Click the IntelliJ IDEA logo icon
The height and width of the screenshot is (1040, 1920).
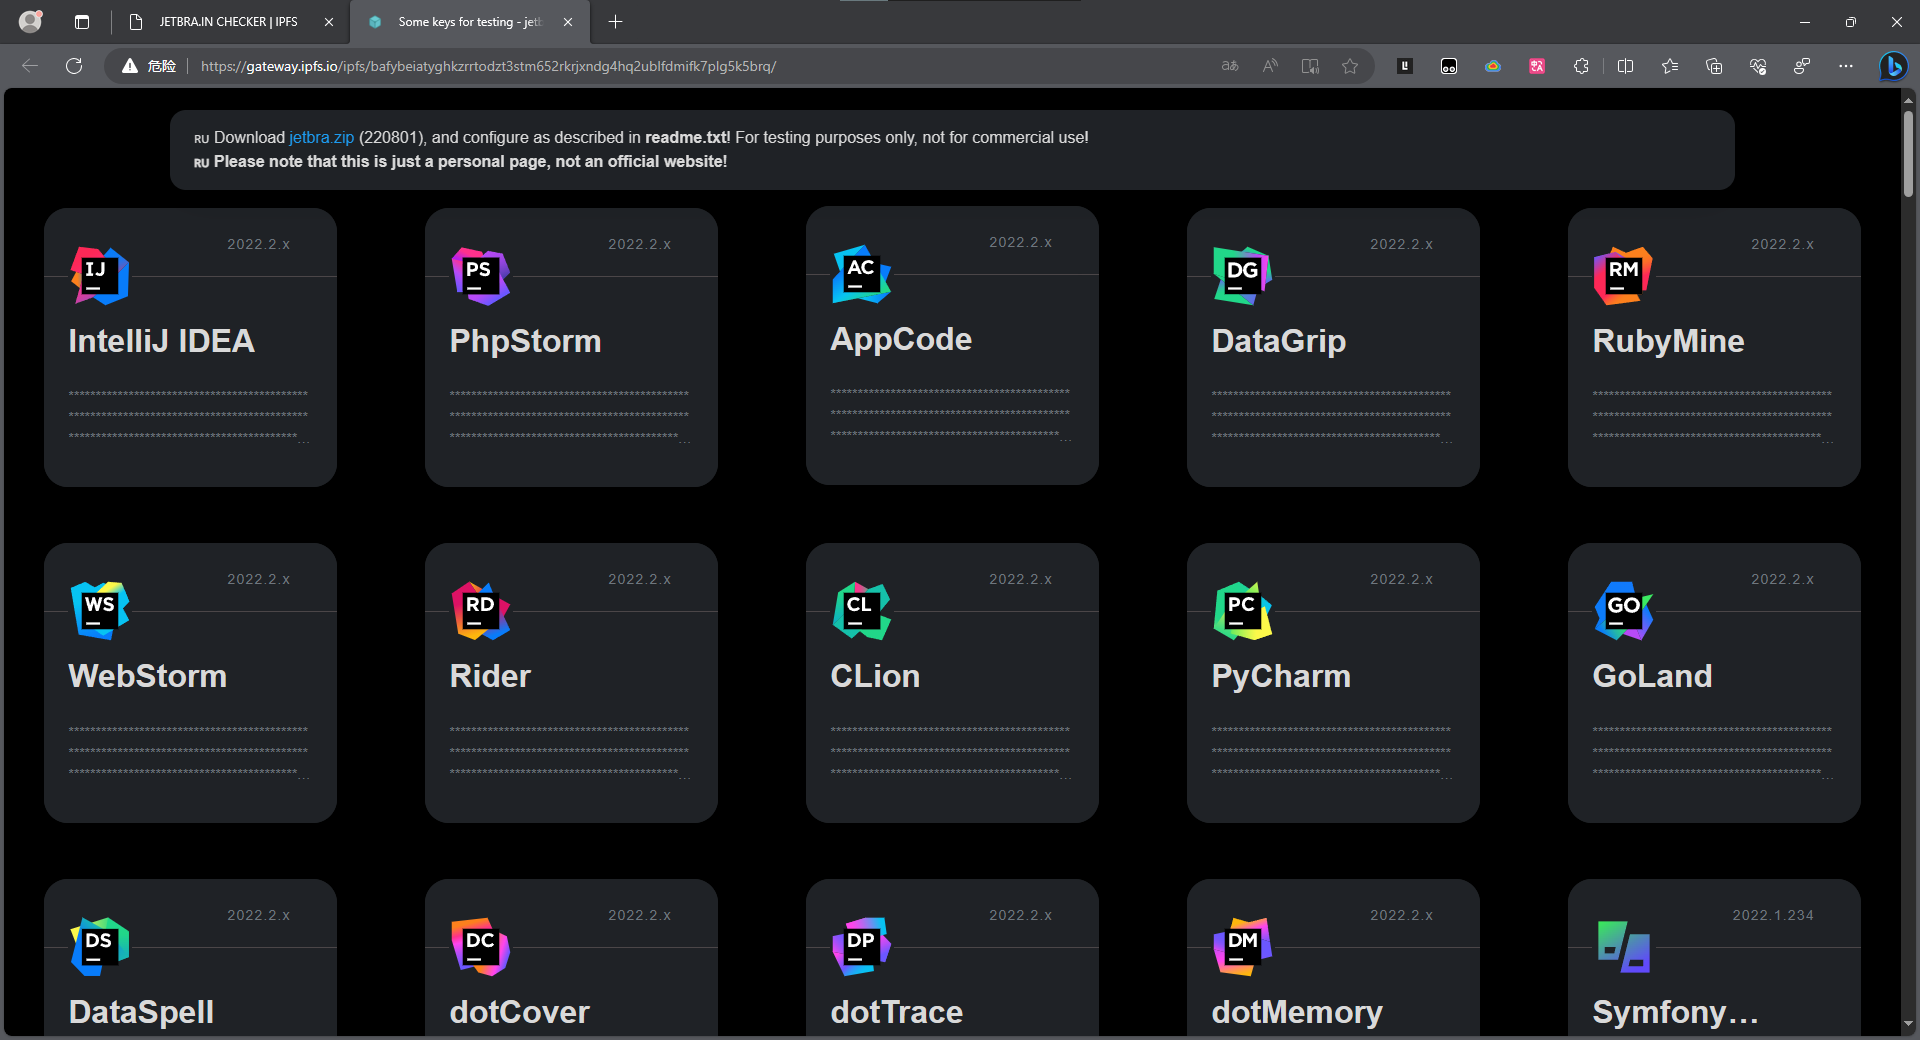[x=100, y=276]
